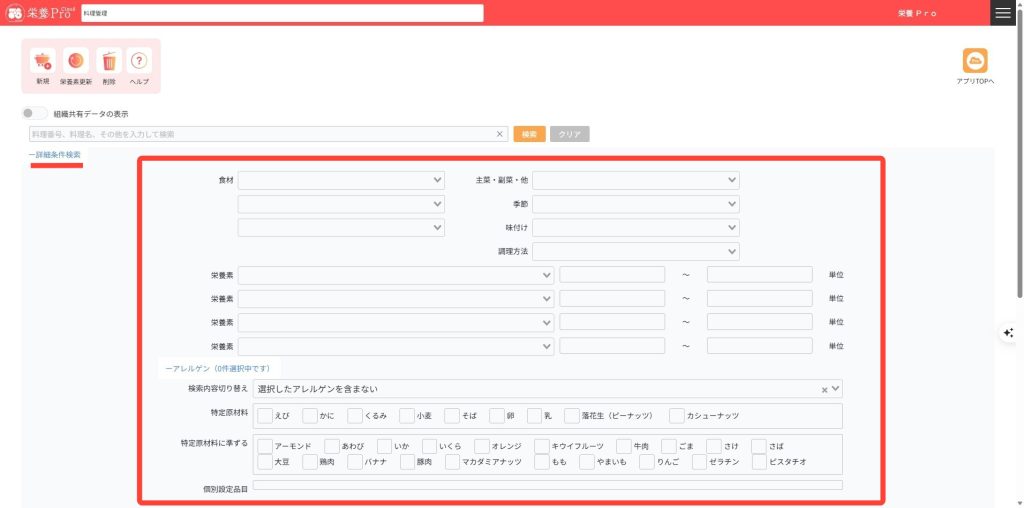Click first 栄養素 row minimum value field

[x=612, y=275]
